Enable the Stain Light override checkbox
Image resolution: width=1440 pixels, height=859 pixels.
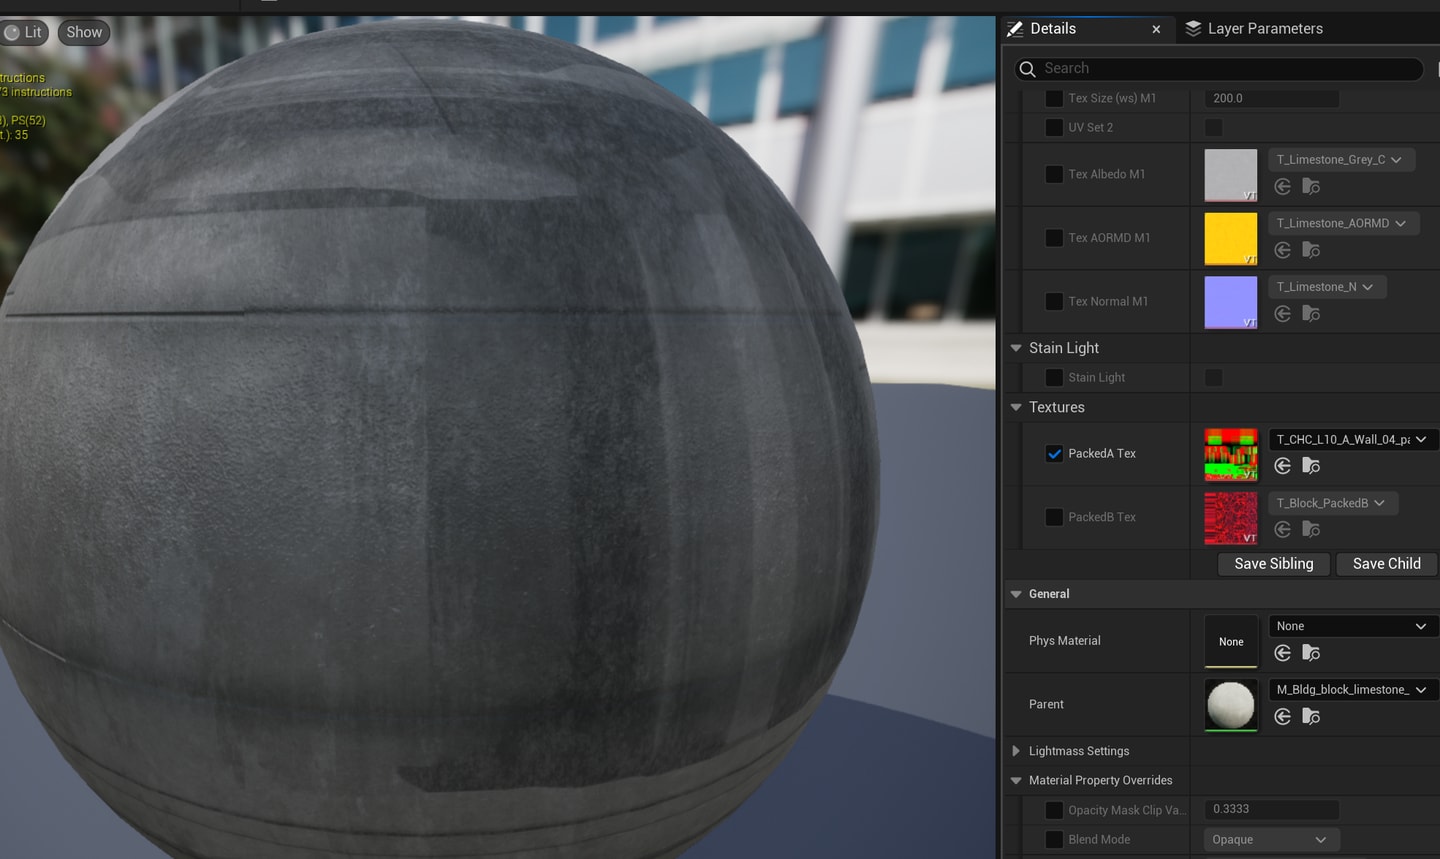(1054, 377)
